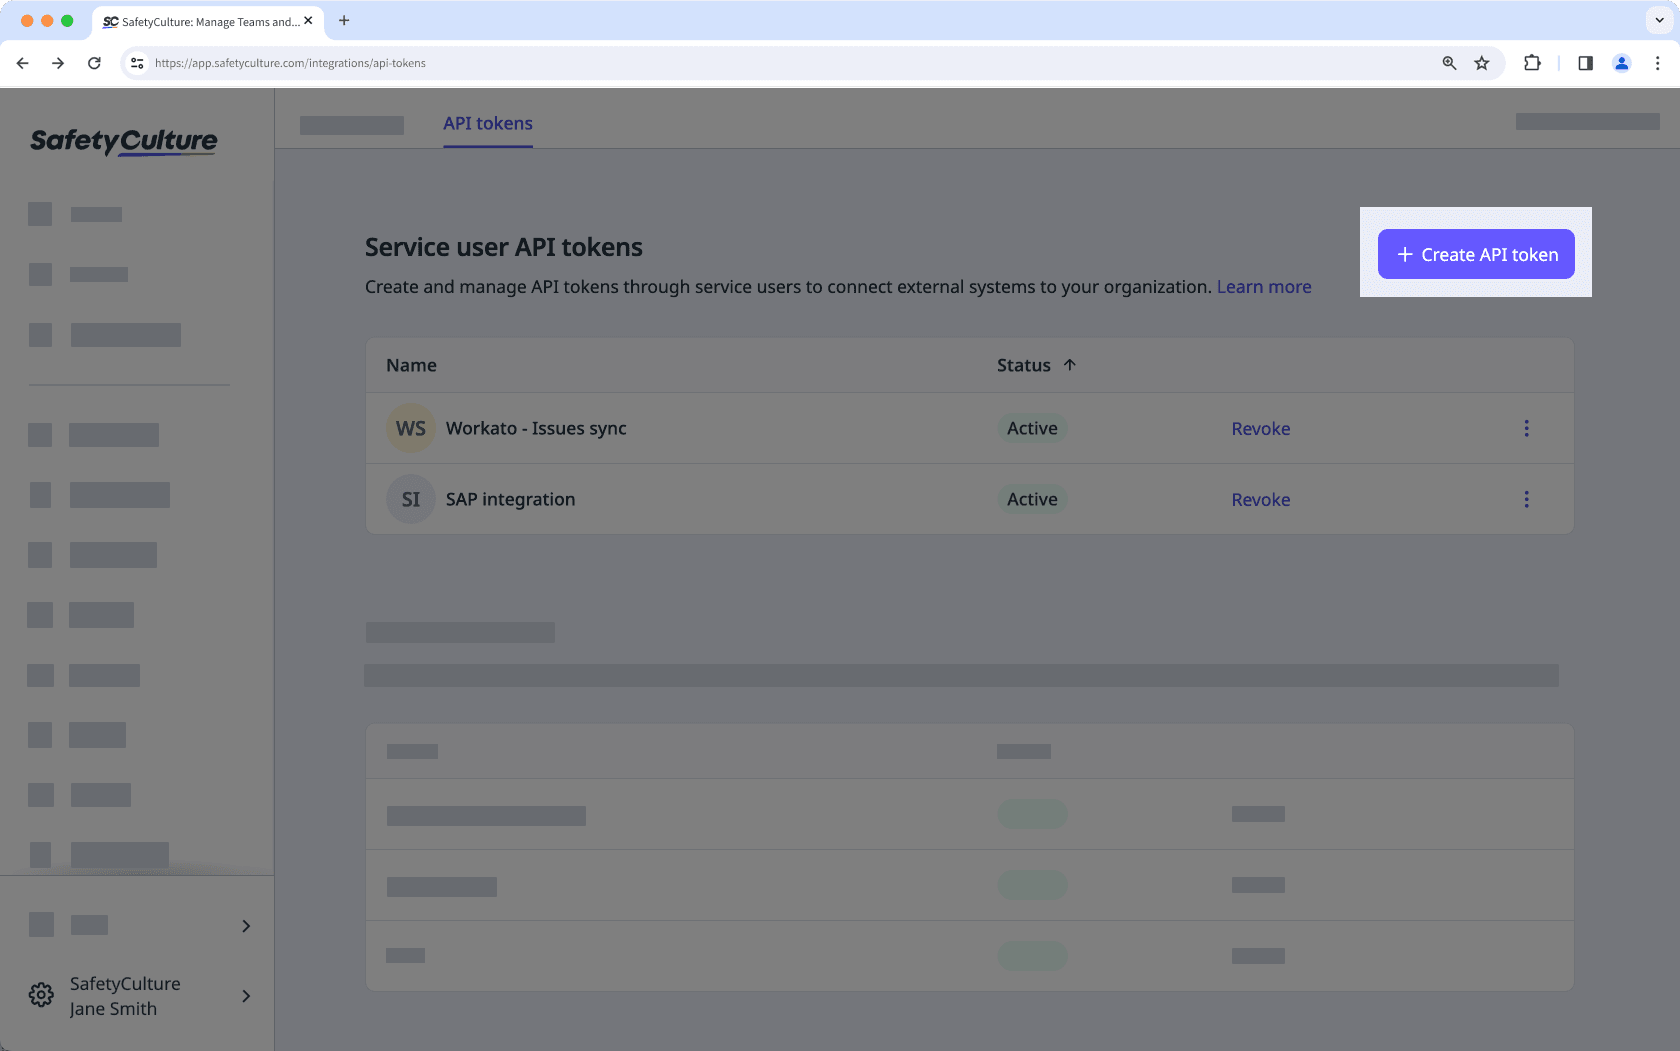Click the Active status badge for SAP integration
Viewport: 1680px width, 1051px height.
[x=1031, y=499]
